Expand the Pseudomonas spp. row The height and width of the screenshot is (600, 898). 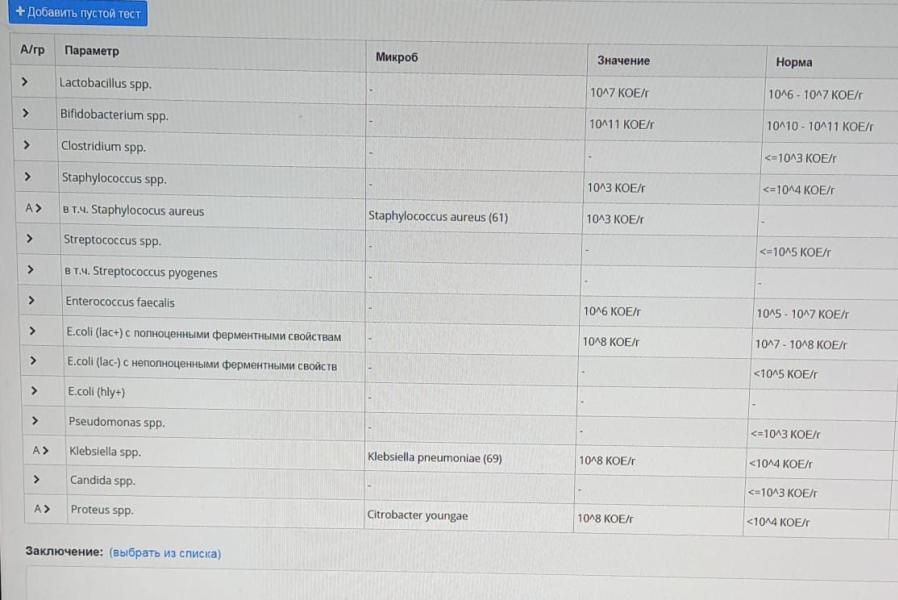[x=35, y=421]
